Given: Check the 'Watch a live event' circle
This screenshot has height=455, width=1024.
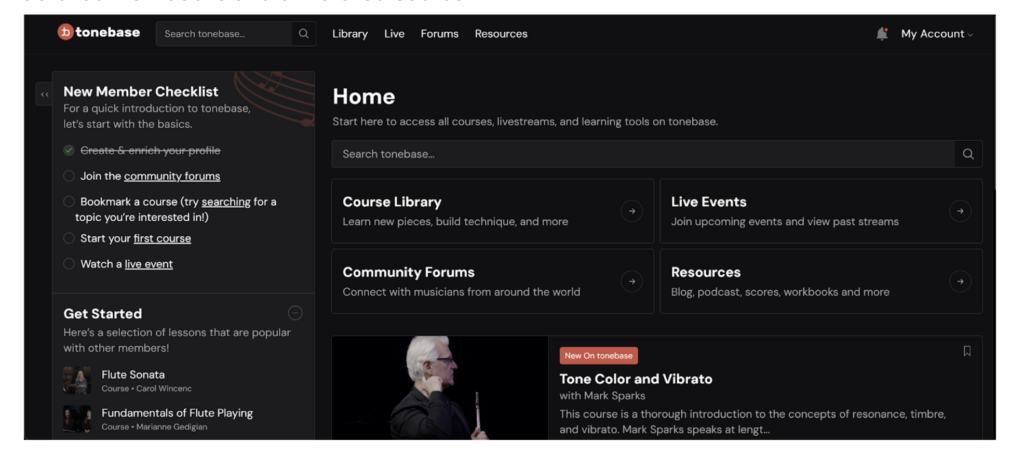Looking at the screenshot, I should [69, 264].
